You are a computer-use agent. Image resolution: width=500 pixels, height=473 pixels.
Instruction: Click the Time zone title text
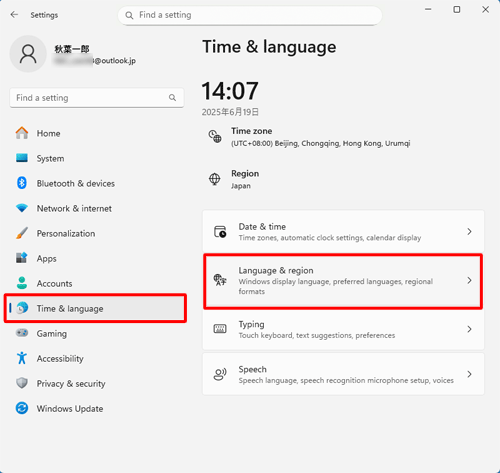252,131
